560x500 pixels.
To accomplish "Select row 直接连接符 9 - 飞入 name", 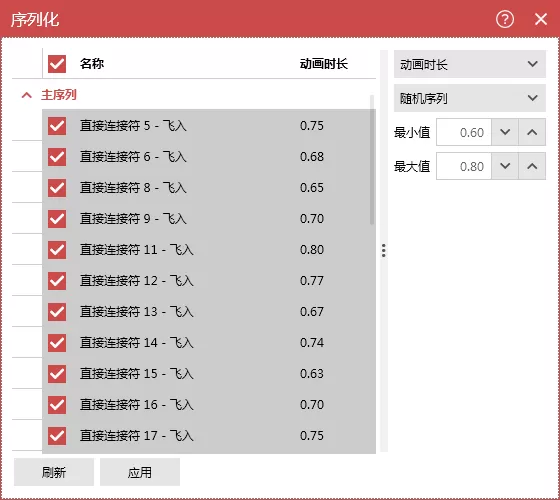I will (133, 219).
